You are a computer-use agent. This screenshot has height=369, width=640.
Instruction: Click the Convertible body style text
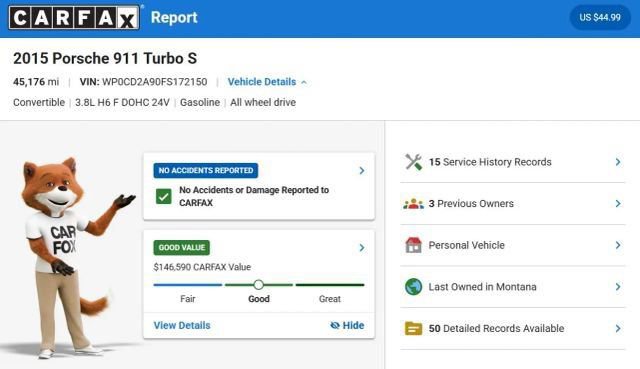tap(39, 102)
